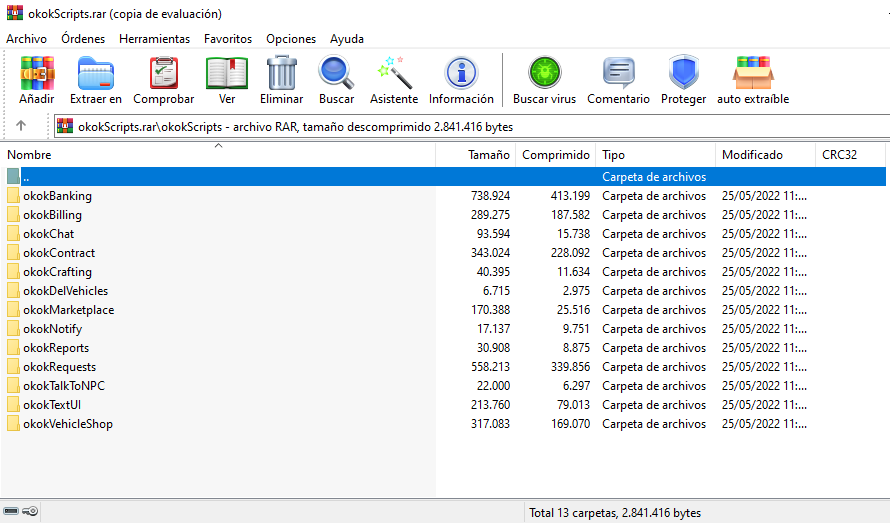Select the okokTextUI folder name
The height and width of the screenshot is (523, 890).
click(52, 405)
